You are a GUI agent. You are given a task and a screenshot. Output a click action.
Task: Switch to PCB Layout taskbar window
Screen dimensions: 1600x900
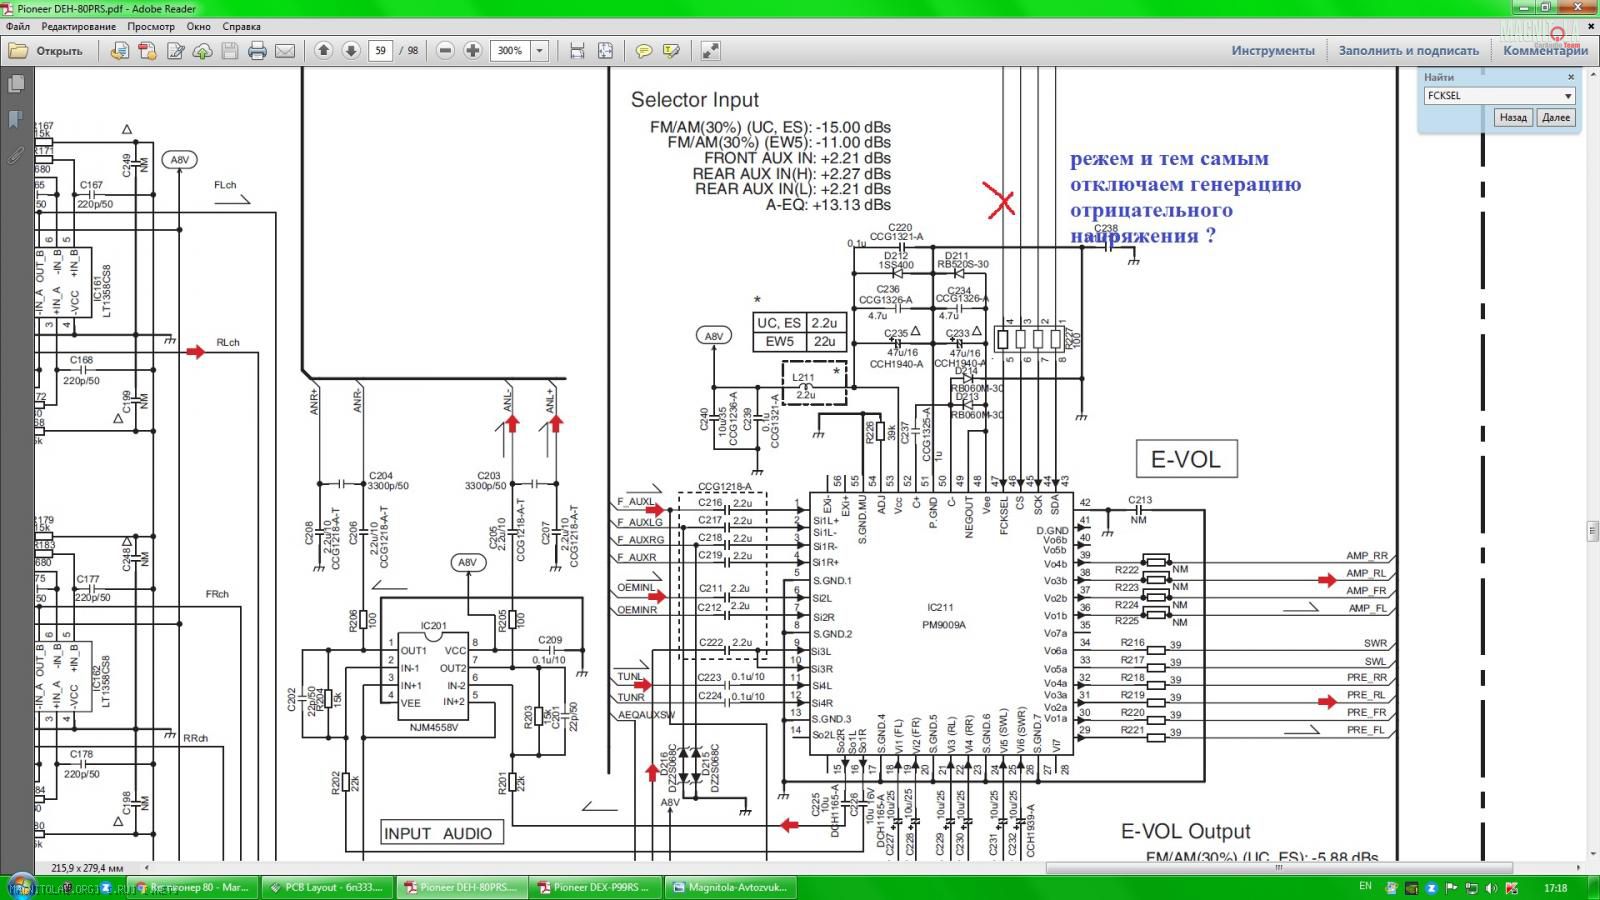(326, 887)
